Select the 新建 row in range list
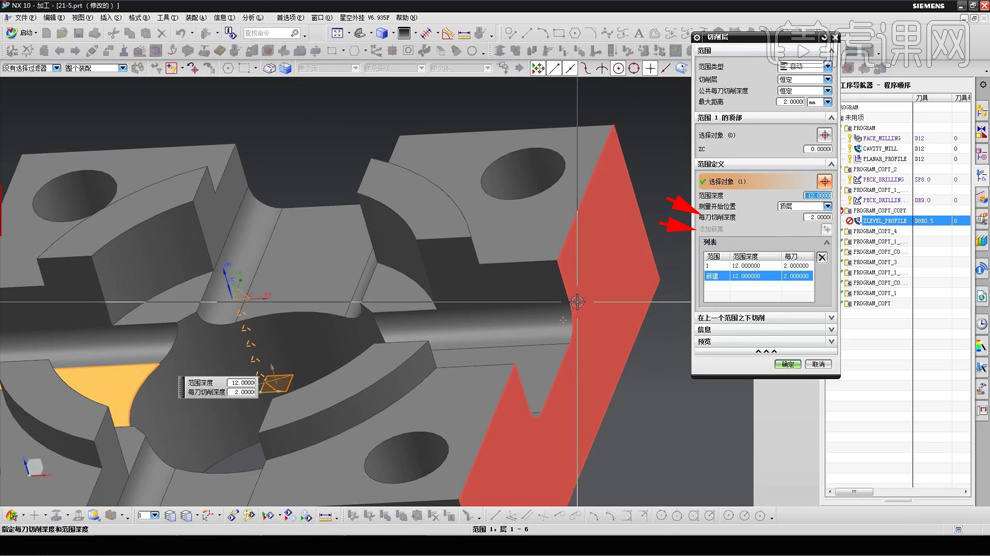The width and height of the screenshot is (990, 556). (x=758, y=276)
